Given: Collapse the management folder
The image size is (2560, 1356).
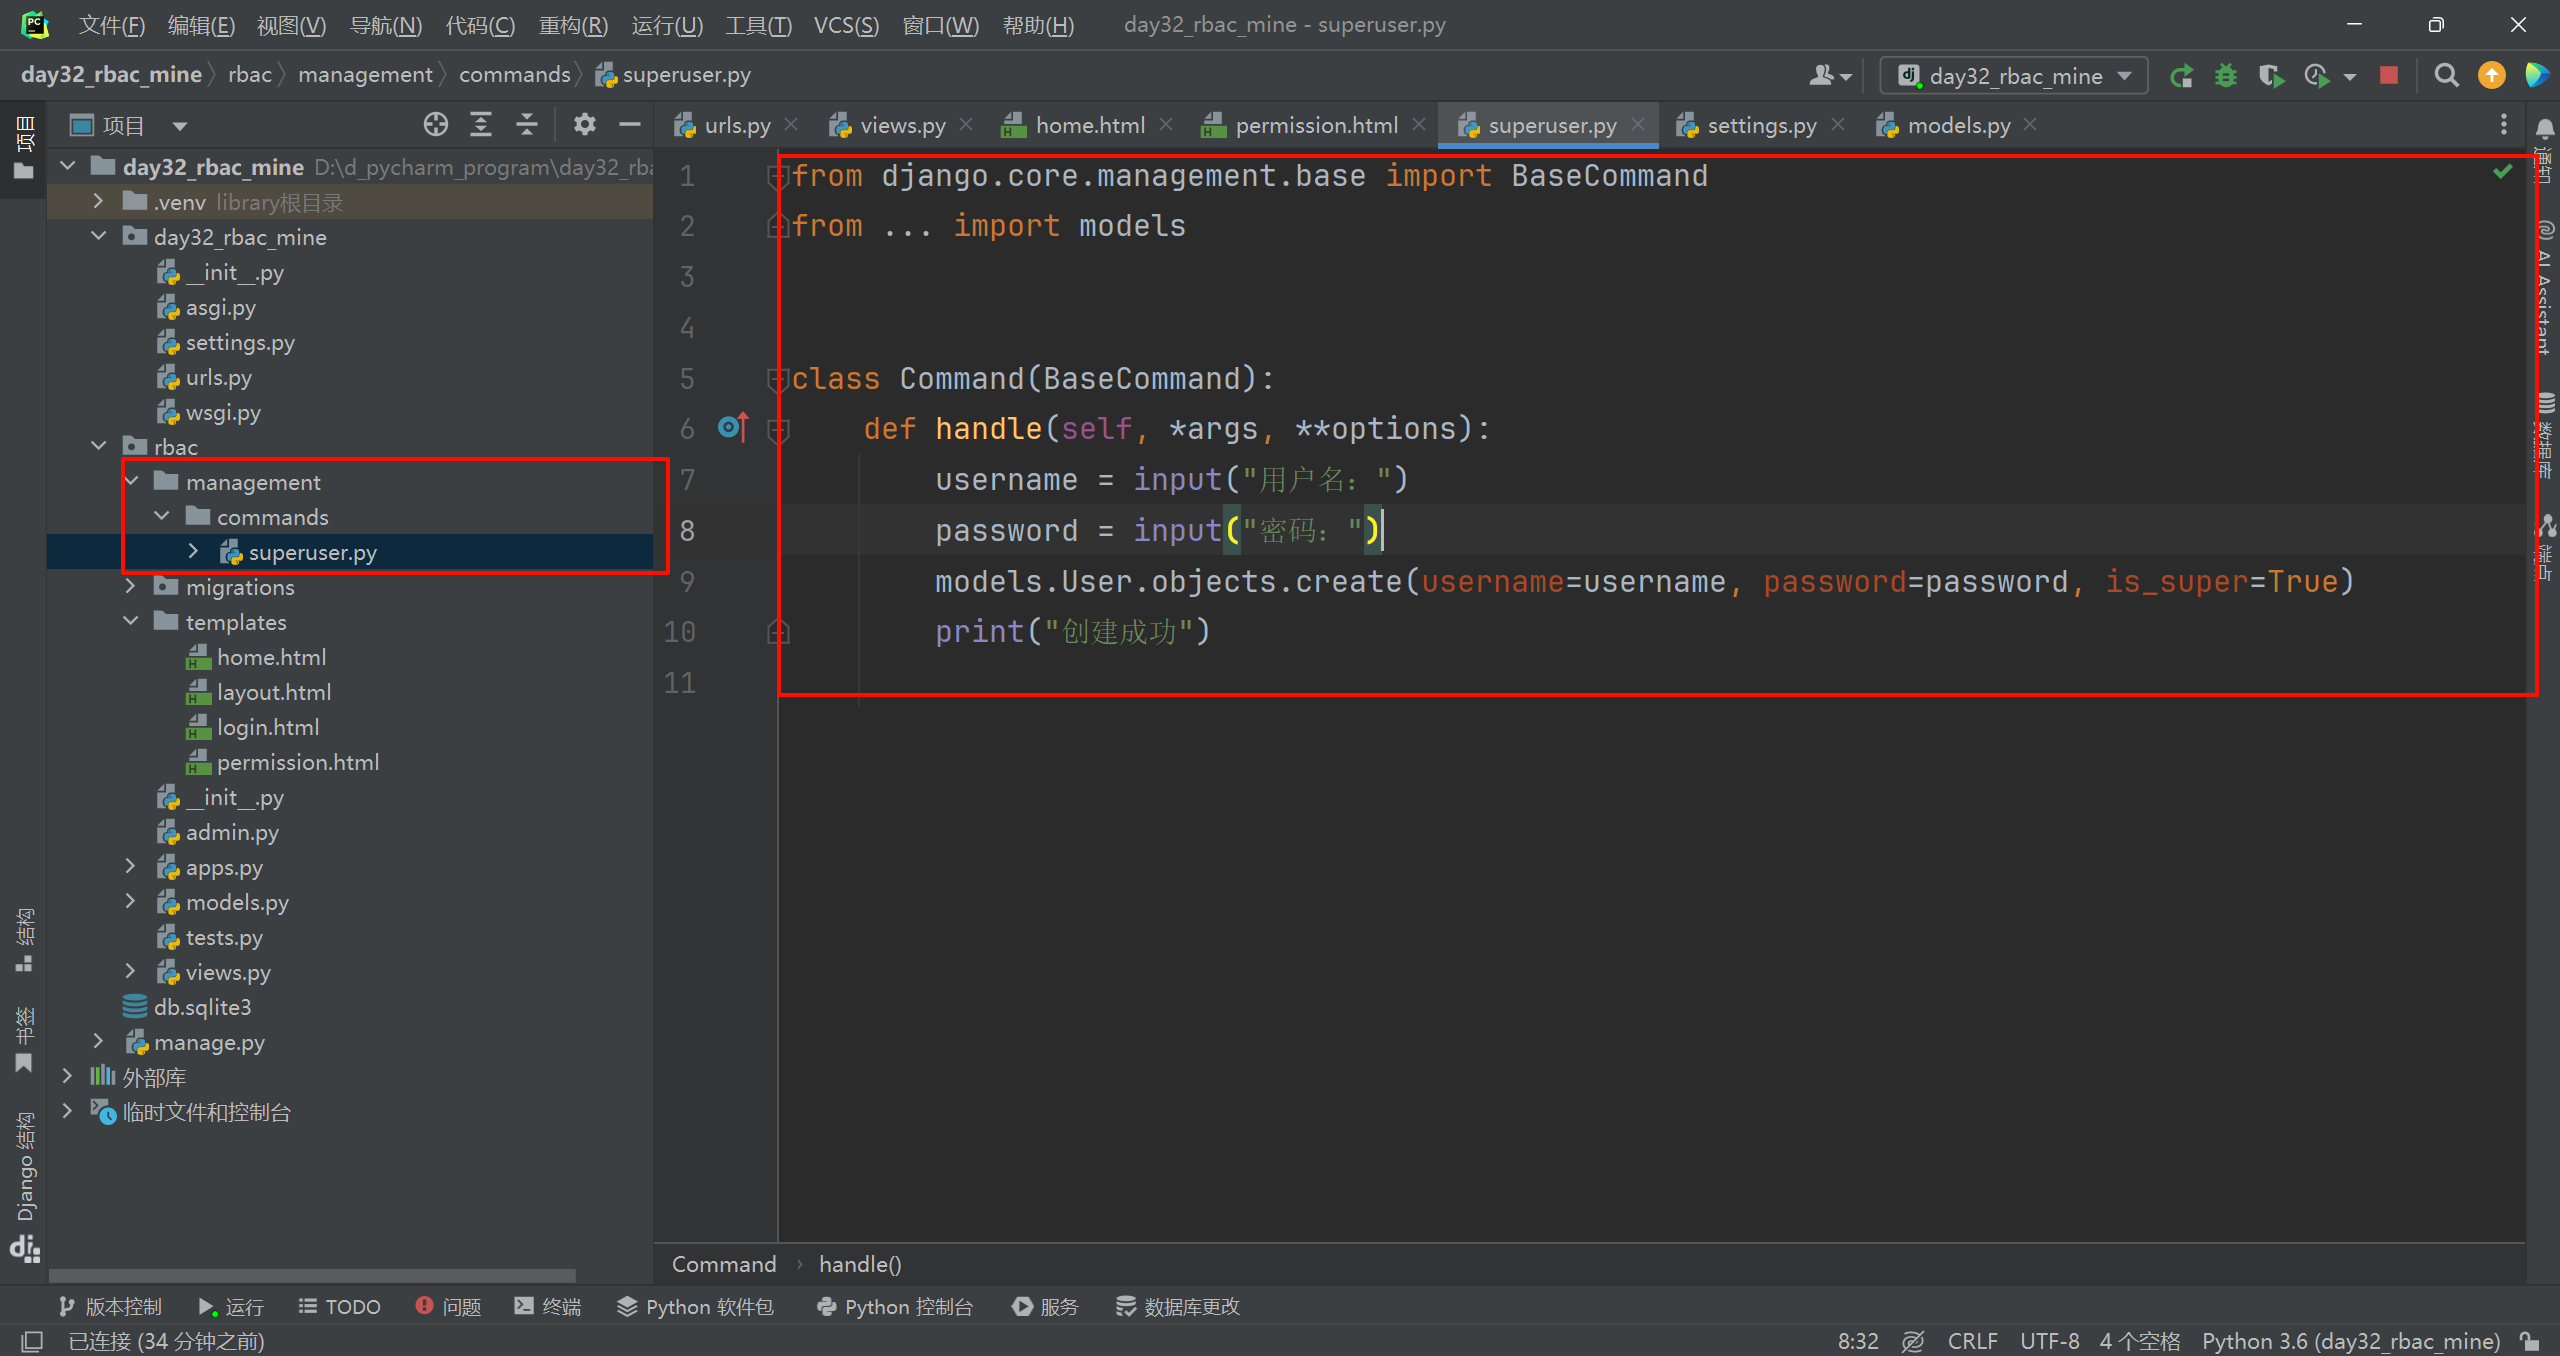Looking at the screenshot, I should coord(131,481).
